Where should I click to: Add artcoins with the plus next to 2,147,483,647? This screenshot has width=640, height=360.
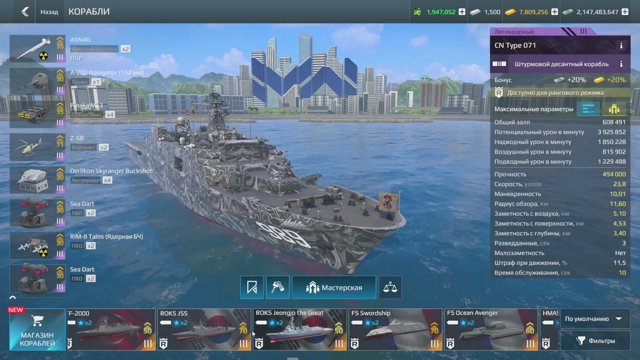(x=624, y=12)
